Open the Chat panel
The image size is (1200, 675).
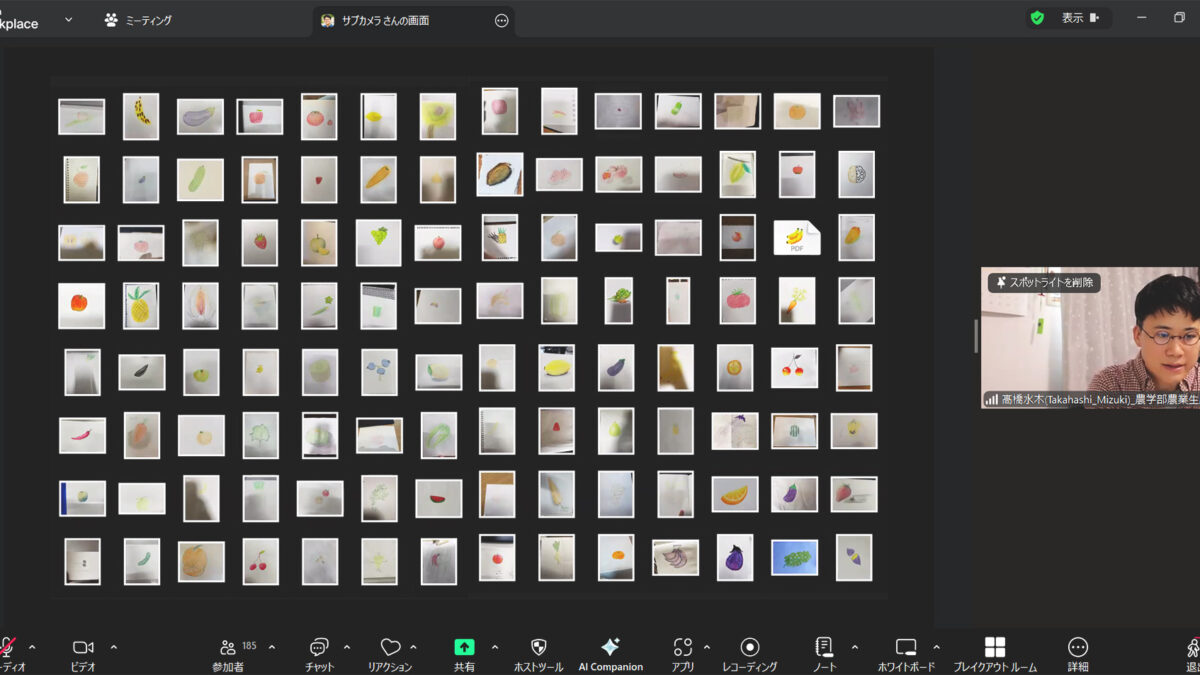[319, 647]
